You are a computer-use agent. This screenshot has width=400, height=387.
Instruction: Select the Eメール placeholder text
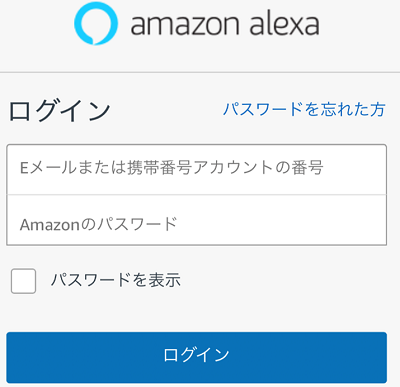tap(172, 167)
